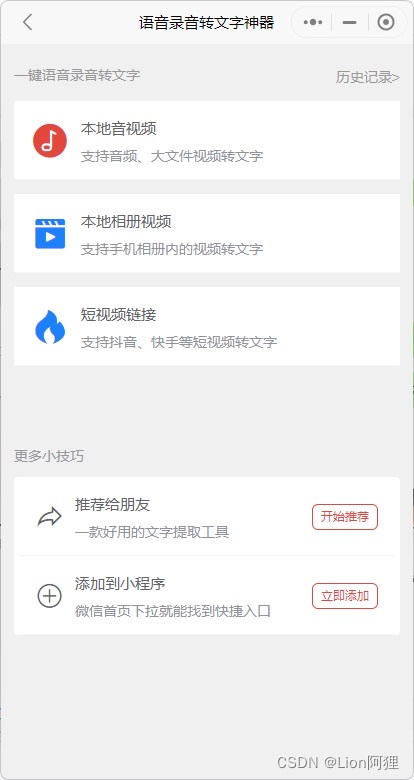This screenshot has height=780, width=414.
Task: Click the blue flame icon
Action: 50,326
